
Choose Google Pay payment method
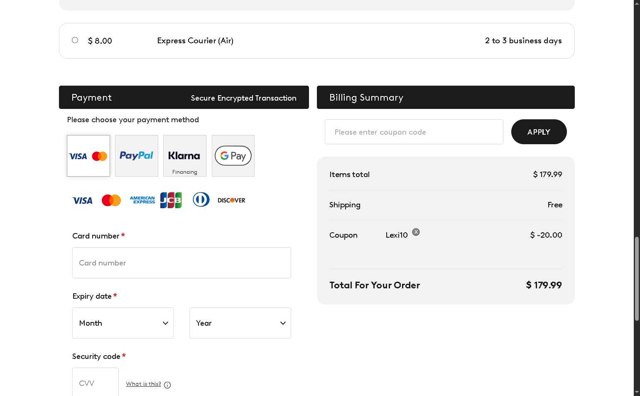click(233, 156)
